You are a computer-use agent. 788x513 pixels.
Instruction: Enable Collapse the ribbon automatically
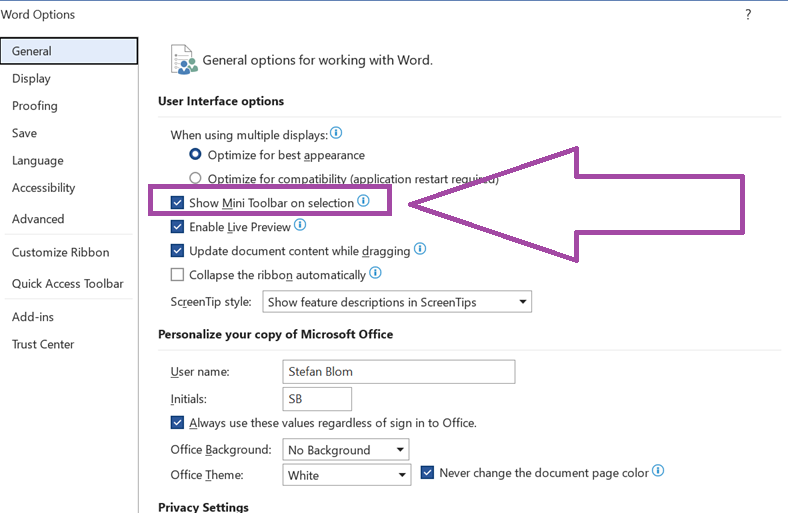pos(177,274)
